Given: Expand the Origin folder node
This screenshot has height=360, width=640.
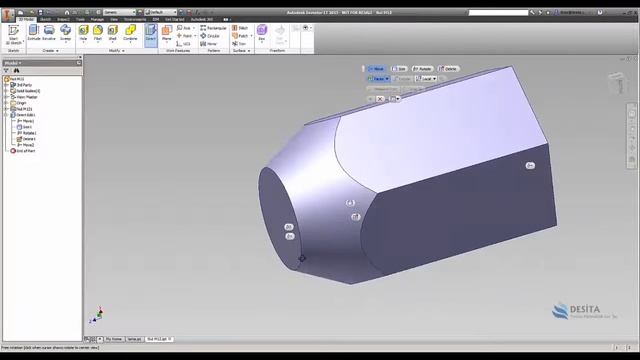Looking at the screenshot, I should 6,103.
